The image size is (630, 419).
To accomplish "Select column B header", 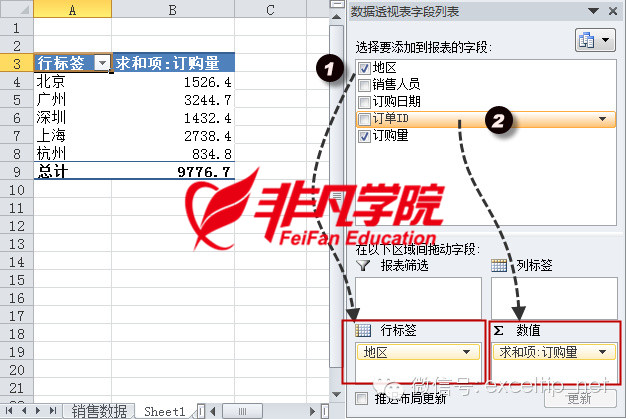I will point(173,9).
